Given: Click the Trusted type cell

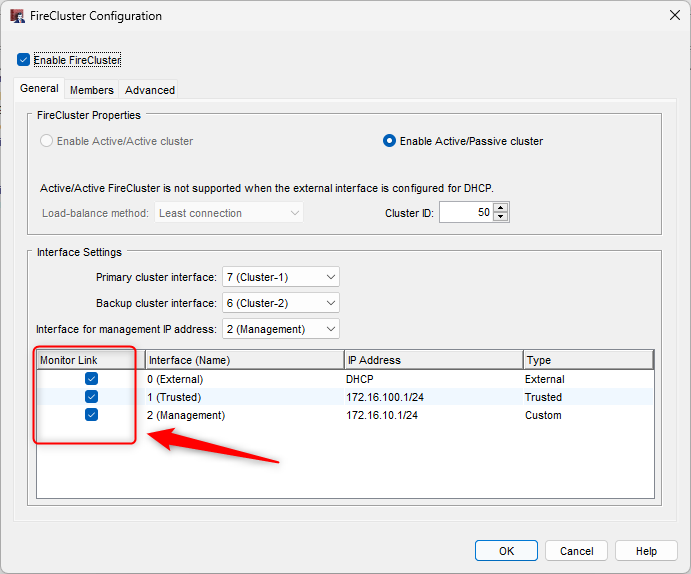Looking at the screenshot, I should click(x=543, y=397).
